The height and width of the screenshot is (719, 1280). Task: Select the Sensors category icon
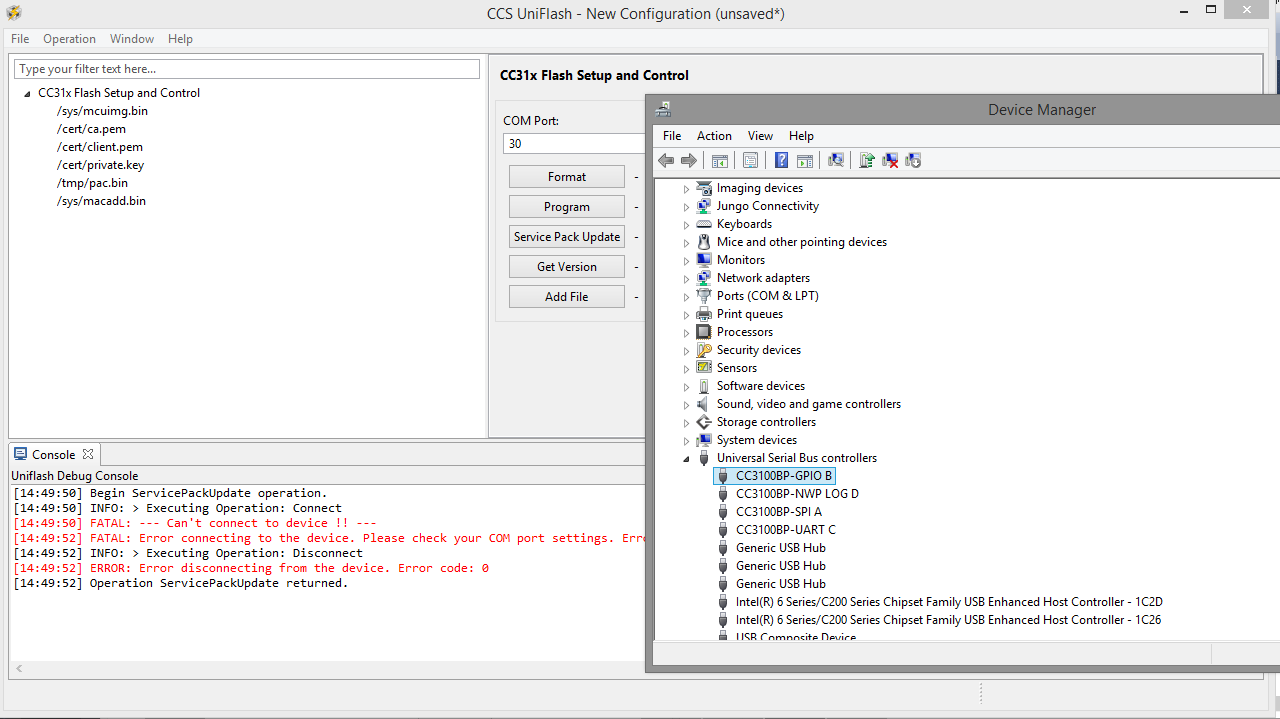point(705,368)
